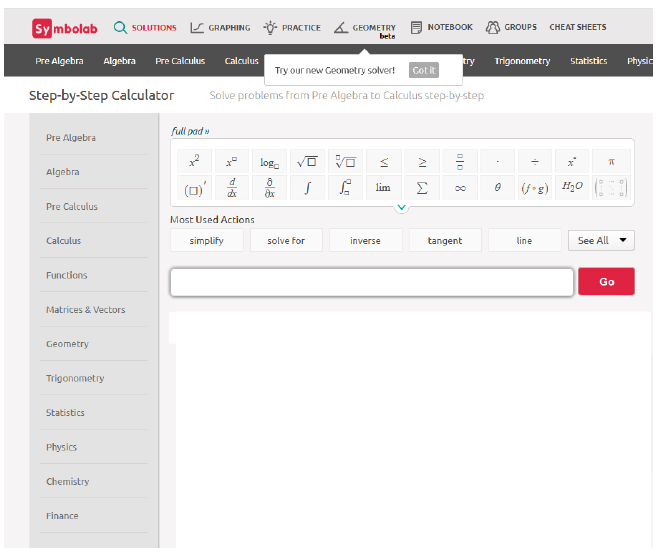The width and height of the screenshot is (661, 555).
Task: Select Trigonometry in dark top bar
Action: point(522,61)
